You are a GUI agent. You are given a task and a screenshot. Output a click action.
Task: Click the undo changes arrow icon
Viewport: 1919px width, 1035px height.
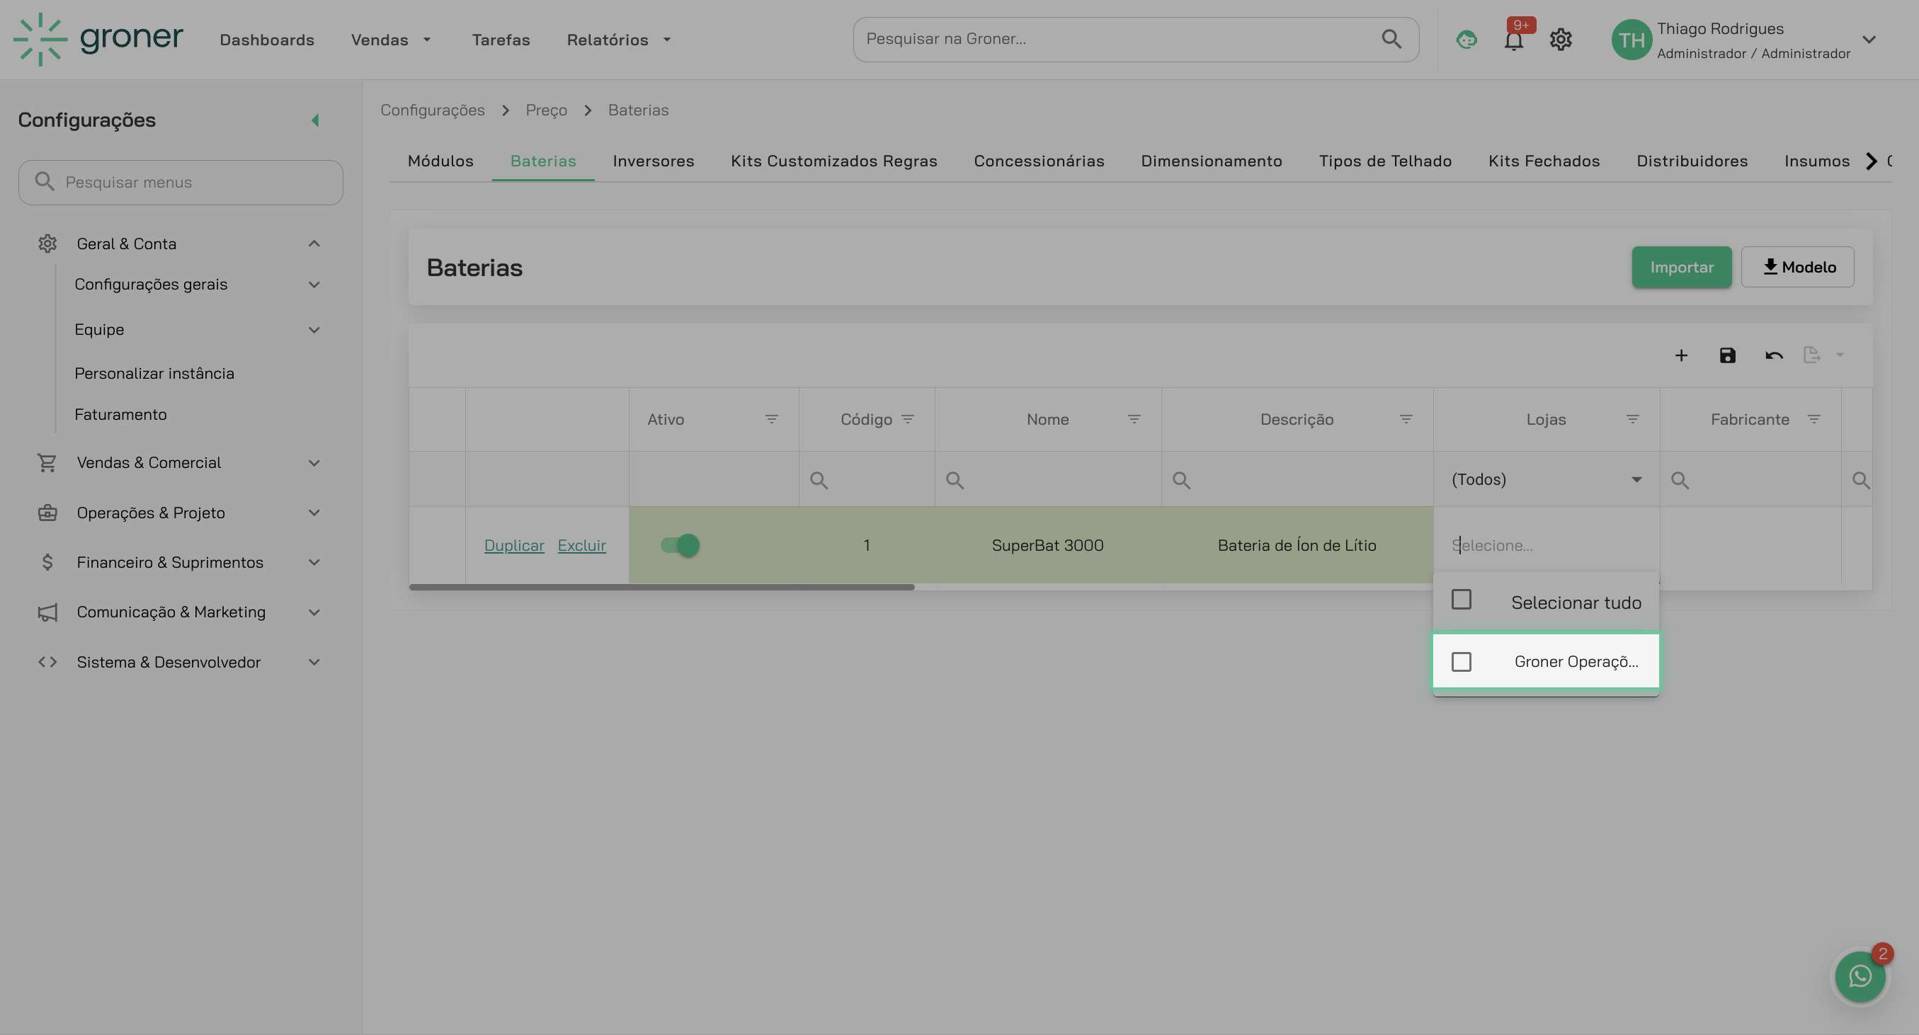click(1773, 356)
